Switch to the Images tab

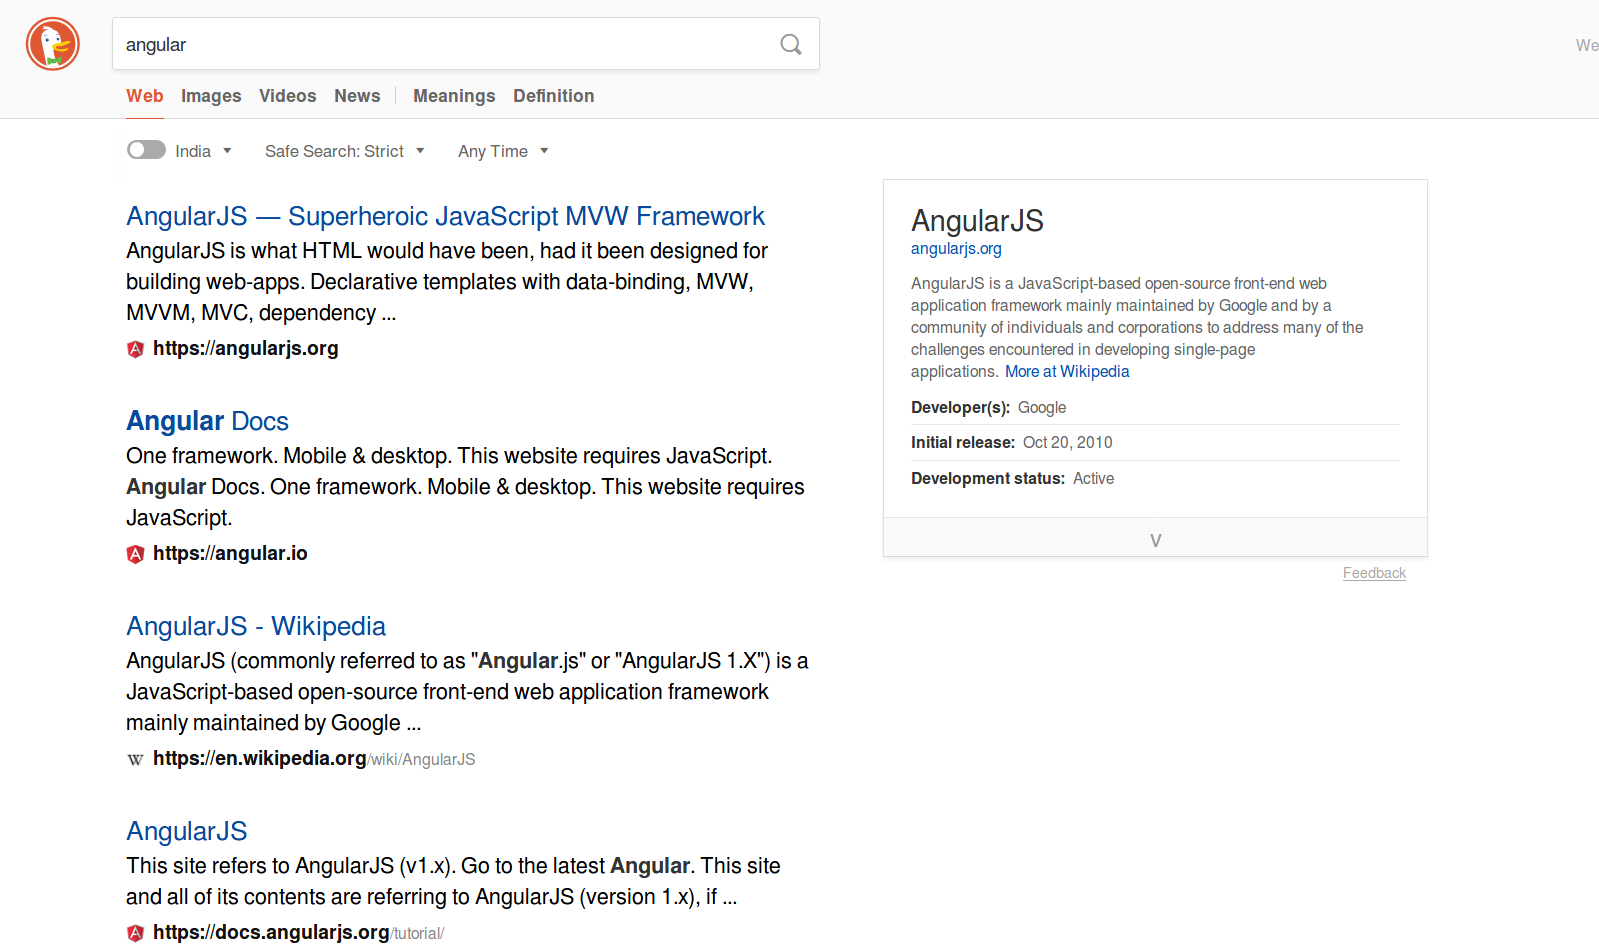pyautogui.click(x=211, y=96)
